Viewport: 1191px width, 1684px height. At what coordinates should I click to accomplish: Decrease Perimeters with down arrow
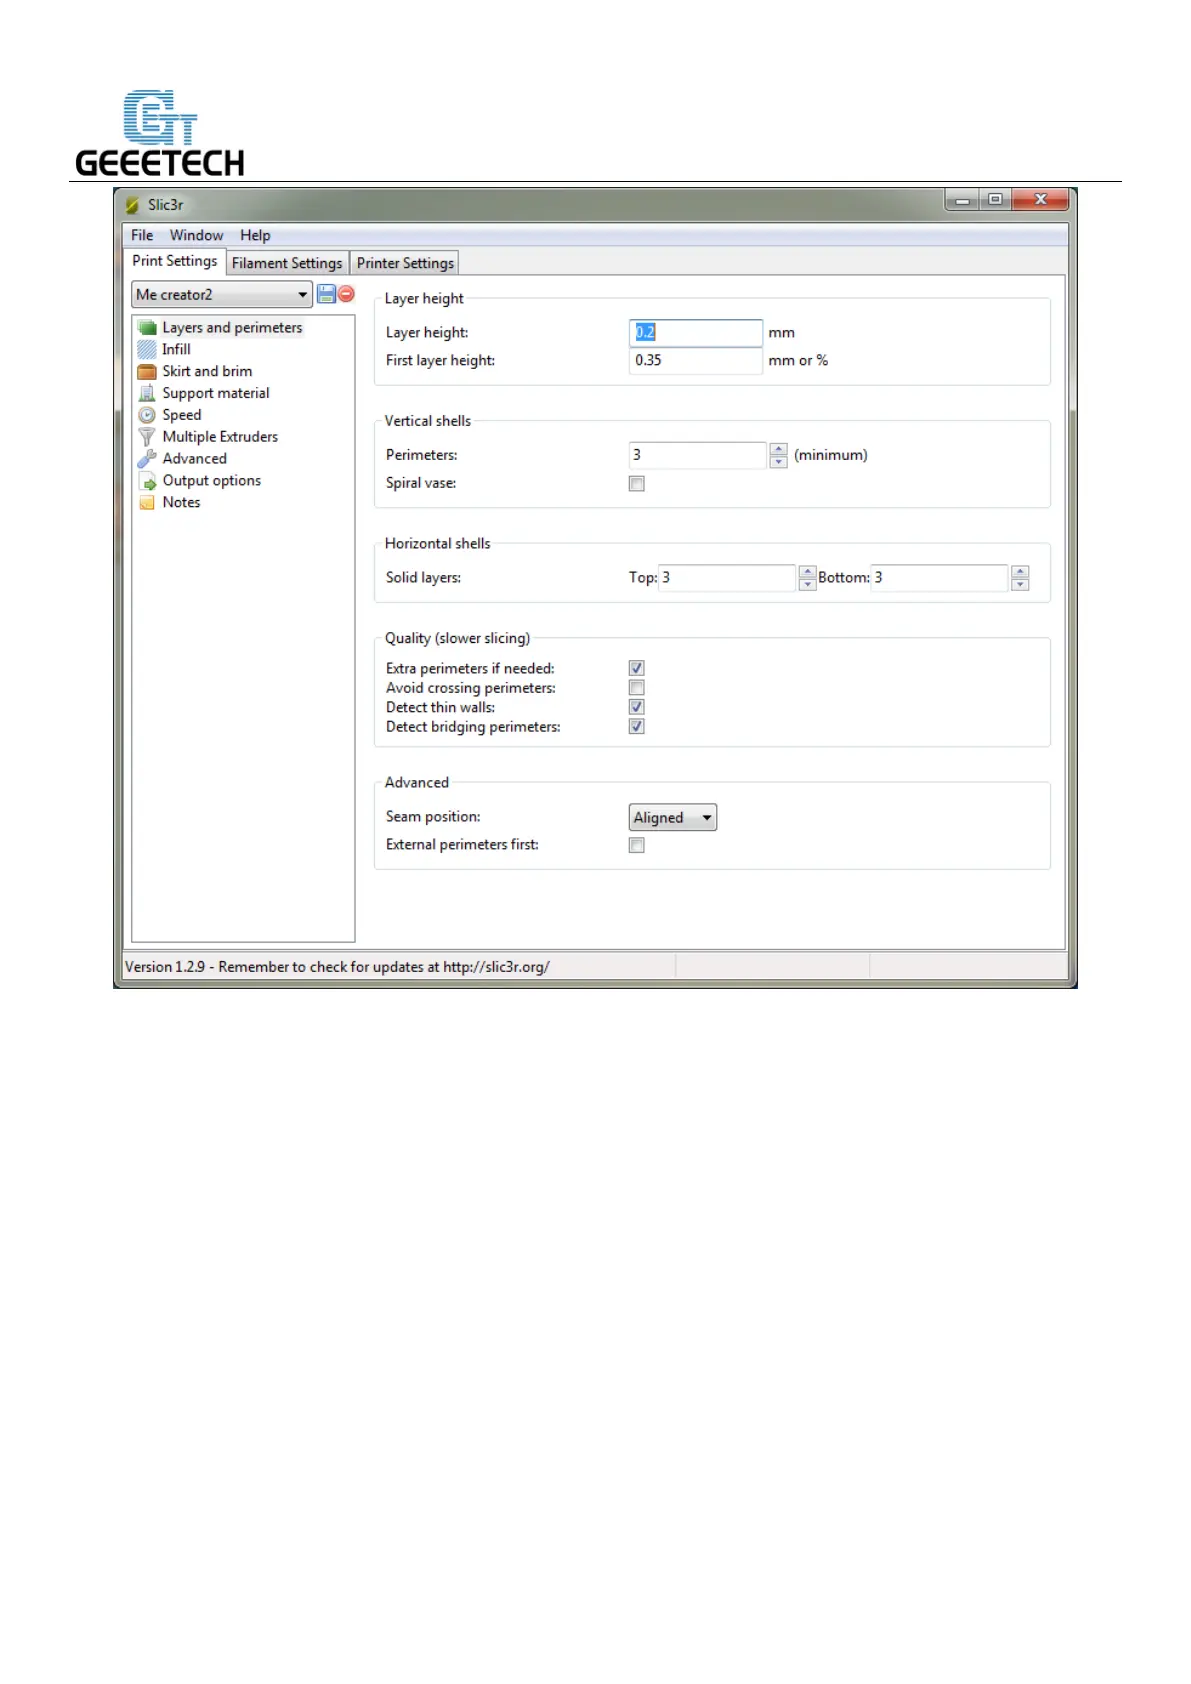(779, 462)
